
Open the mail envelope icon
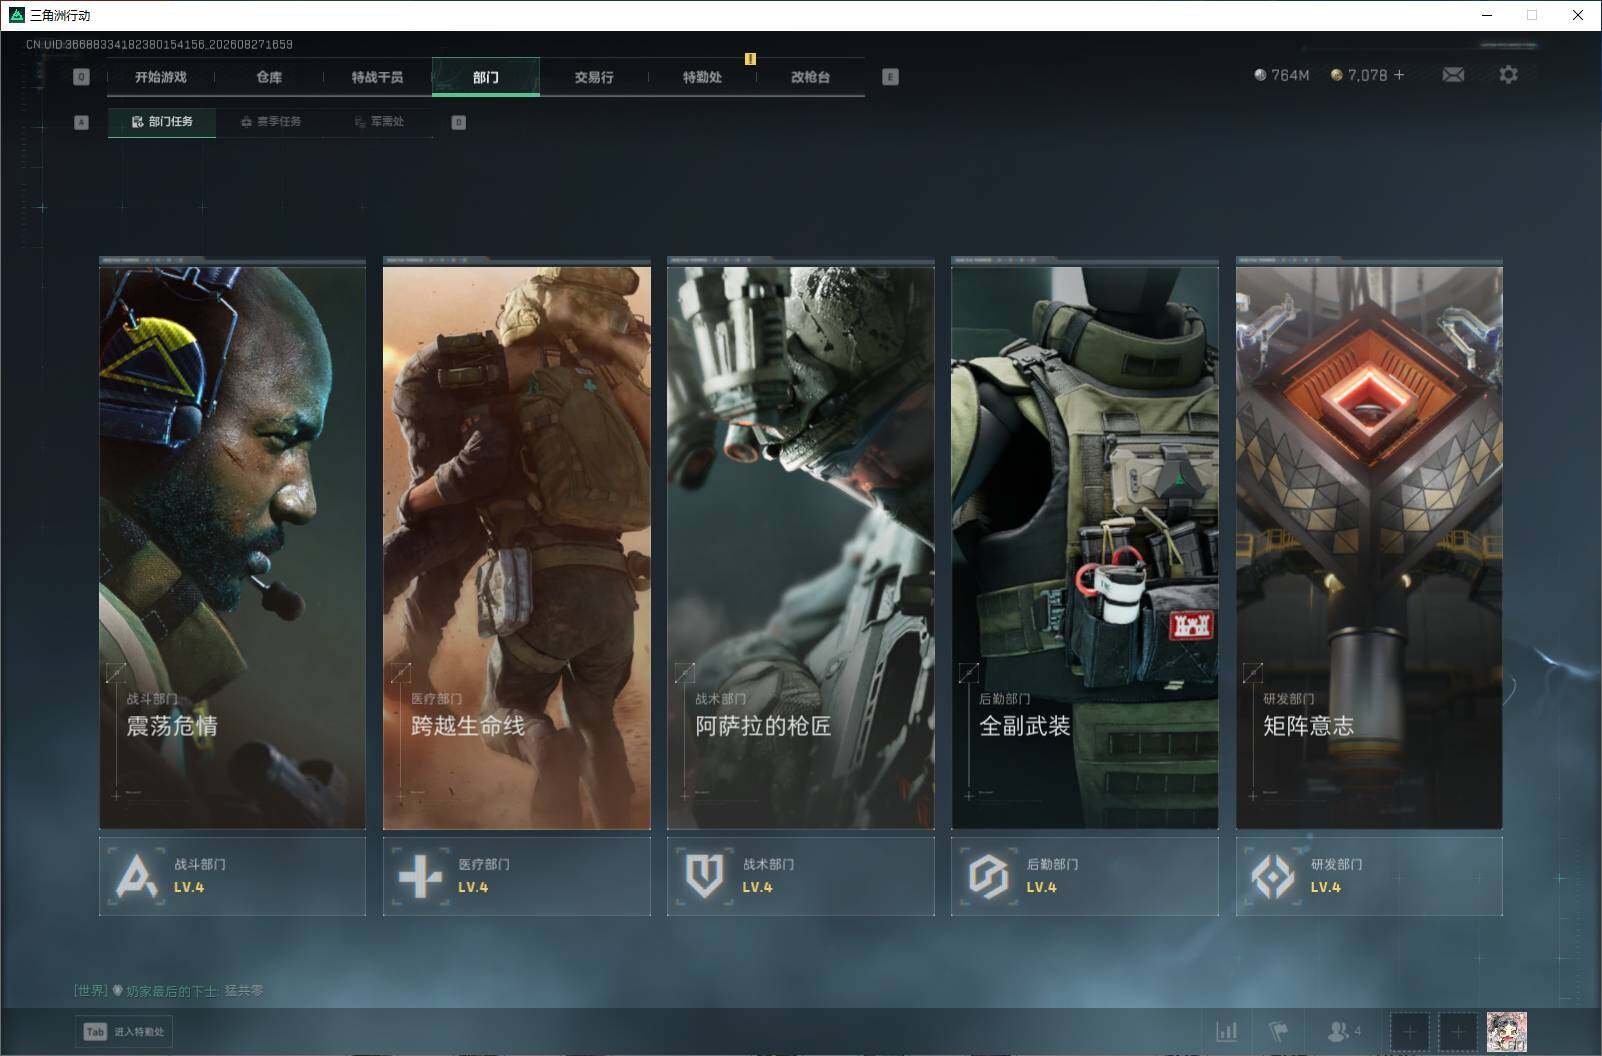[1453, 75]
